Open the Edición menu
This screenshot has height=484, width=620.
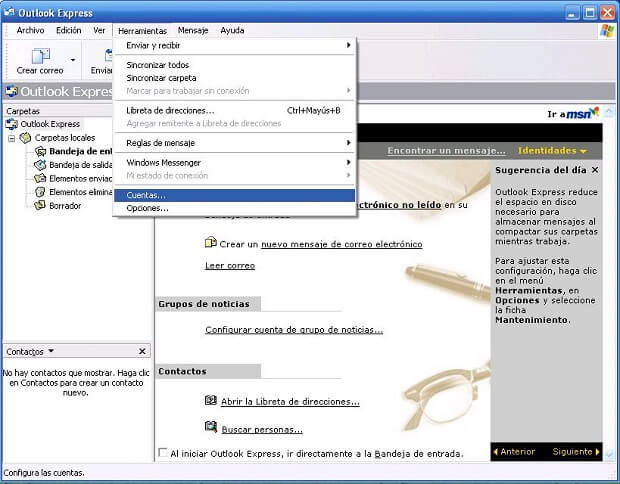click(x=68, y=30)
